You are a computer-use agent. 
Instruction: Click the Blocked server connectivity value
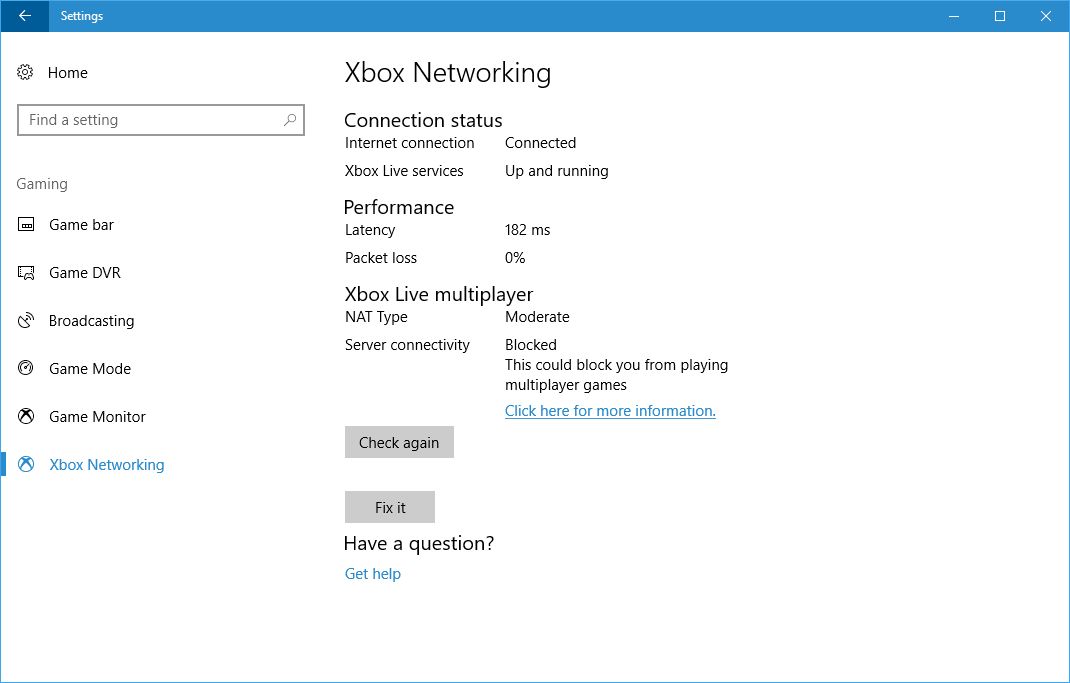pyautogui.click(x=531, y=345)
